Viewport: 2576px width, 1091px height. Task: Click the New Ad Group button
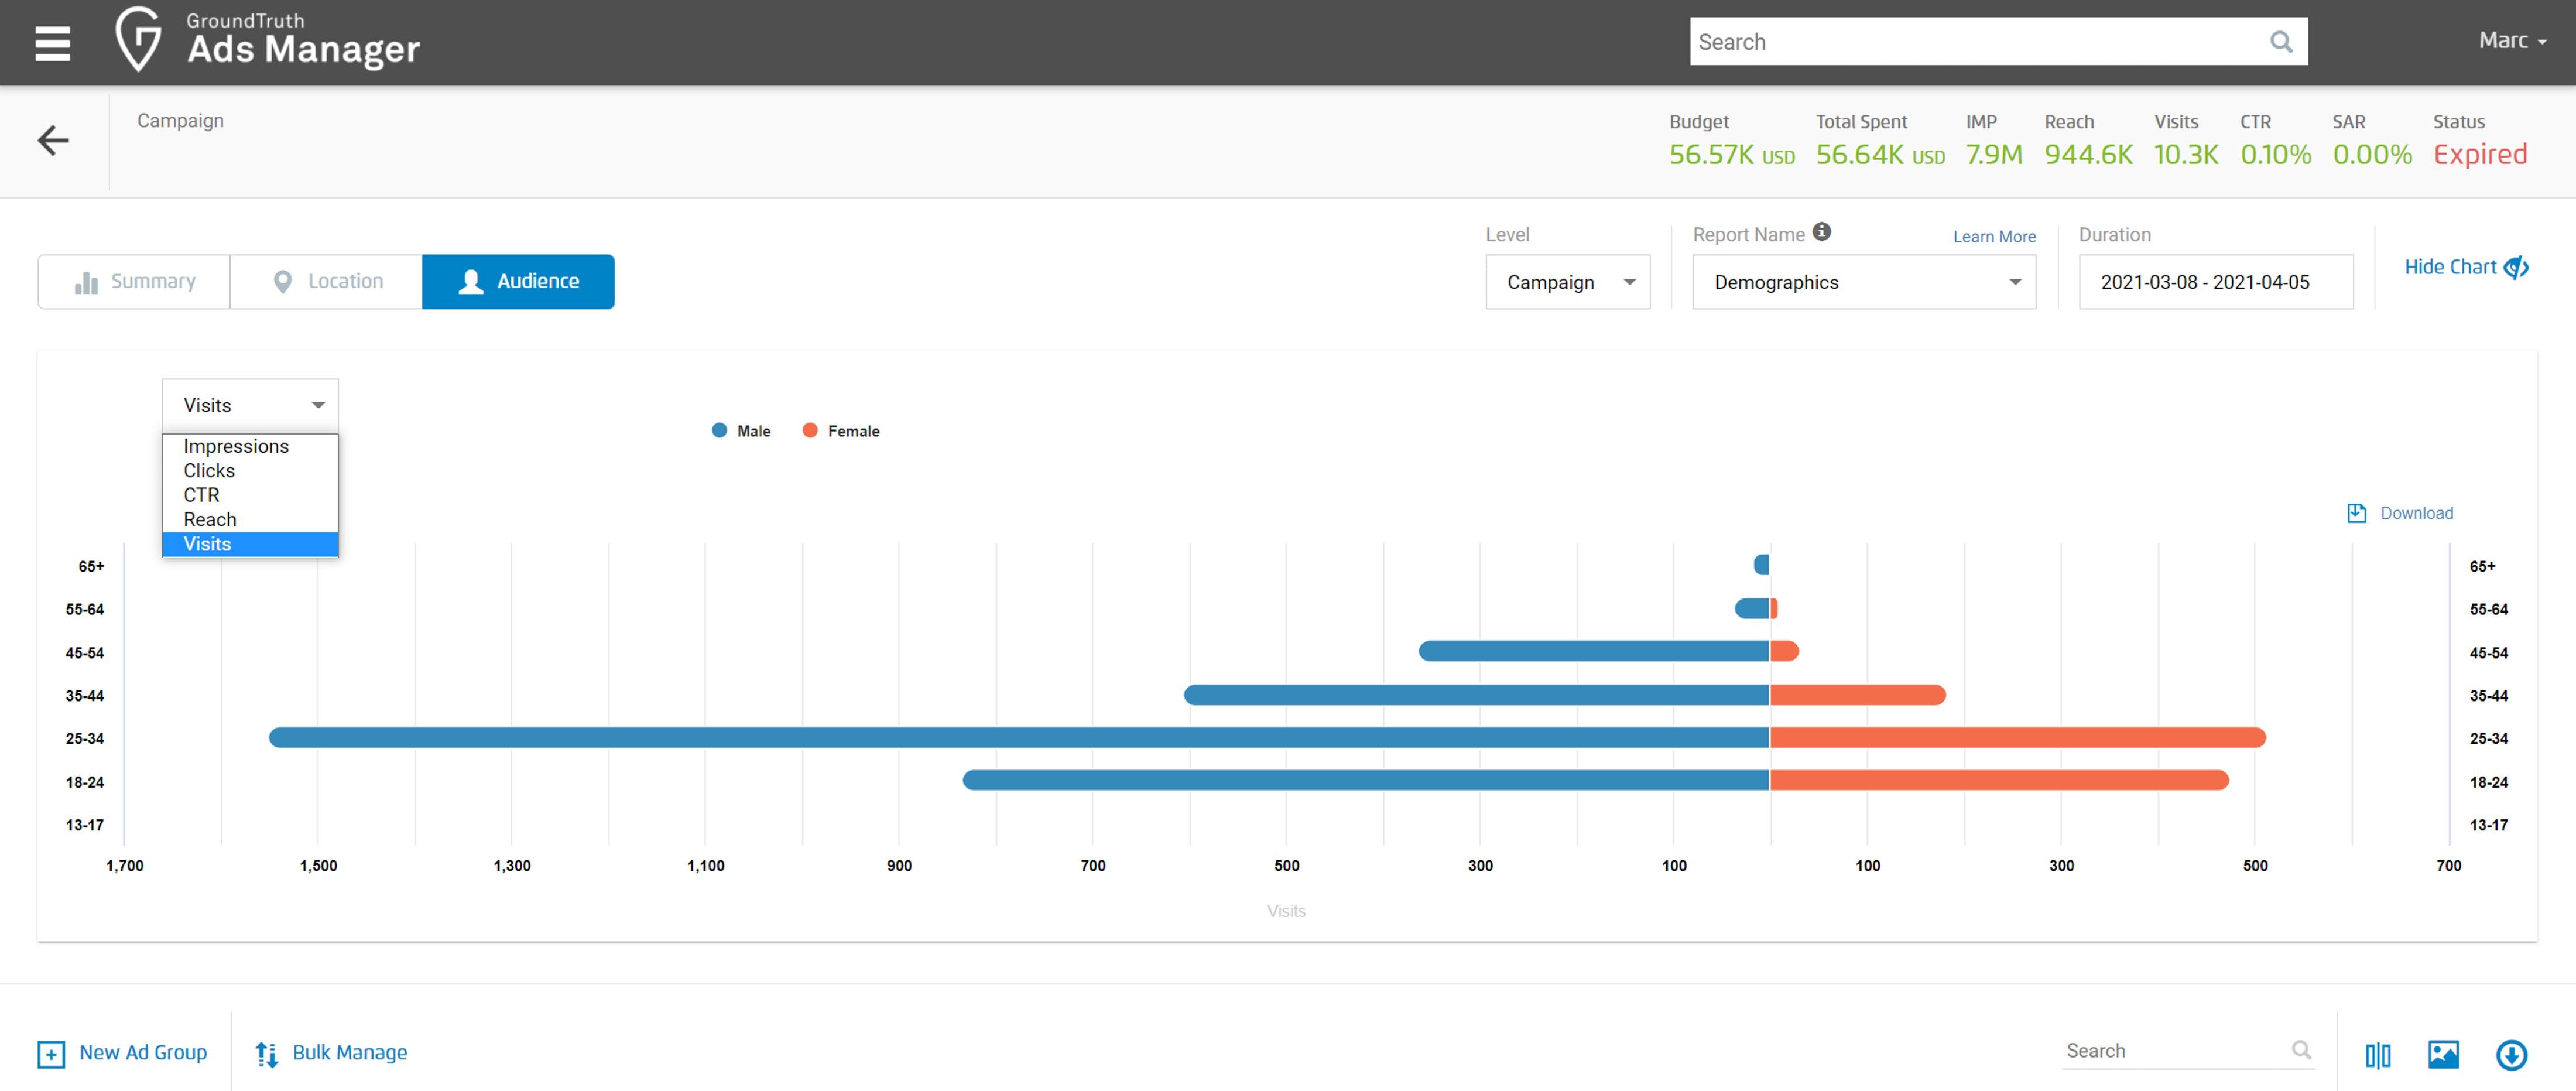[x=123, y=1053]
